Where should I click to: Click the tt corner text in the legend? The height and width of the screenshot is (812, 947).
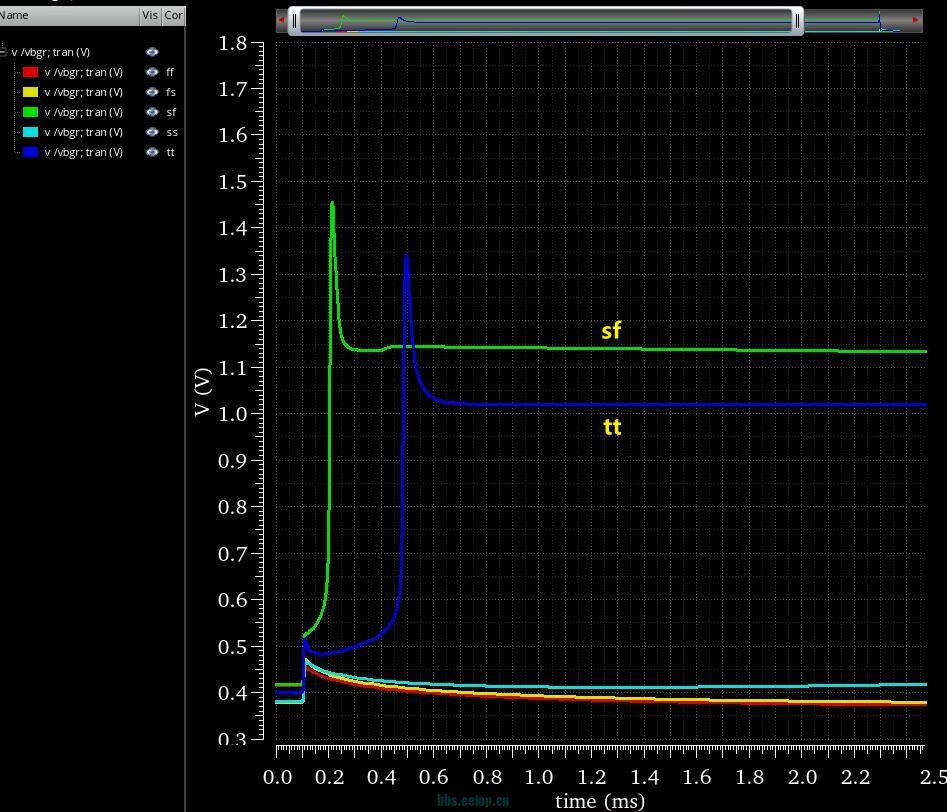coord(170,152)
